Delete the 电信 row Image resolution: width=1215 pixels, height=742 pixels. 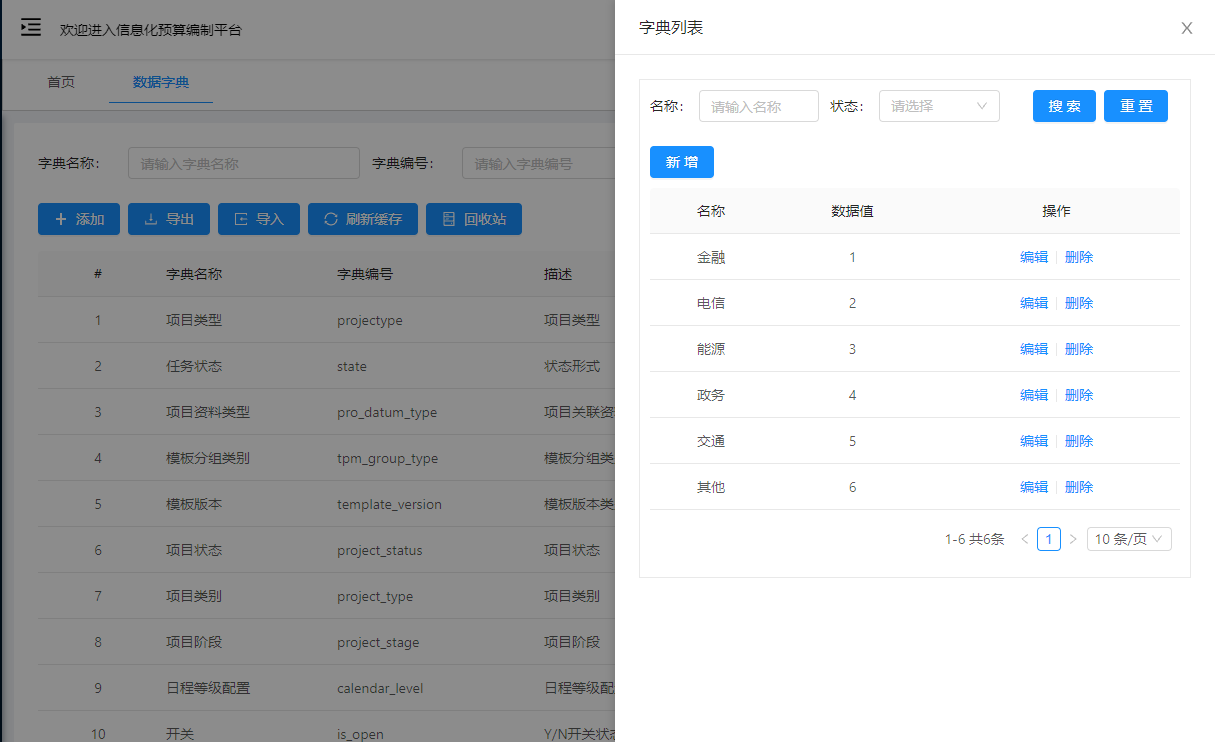tap(1079, 303)
